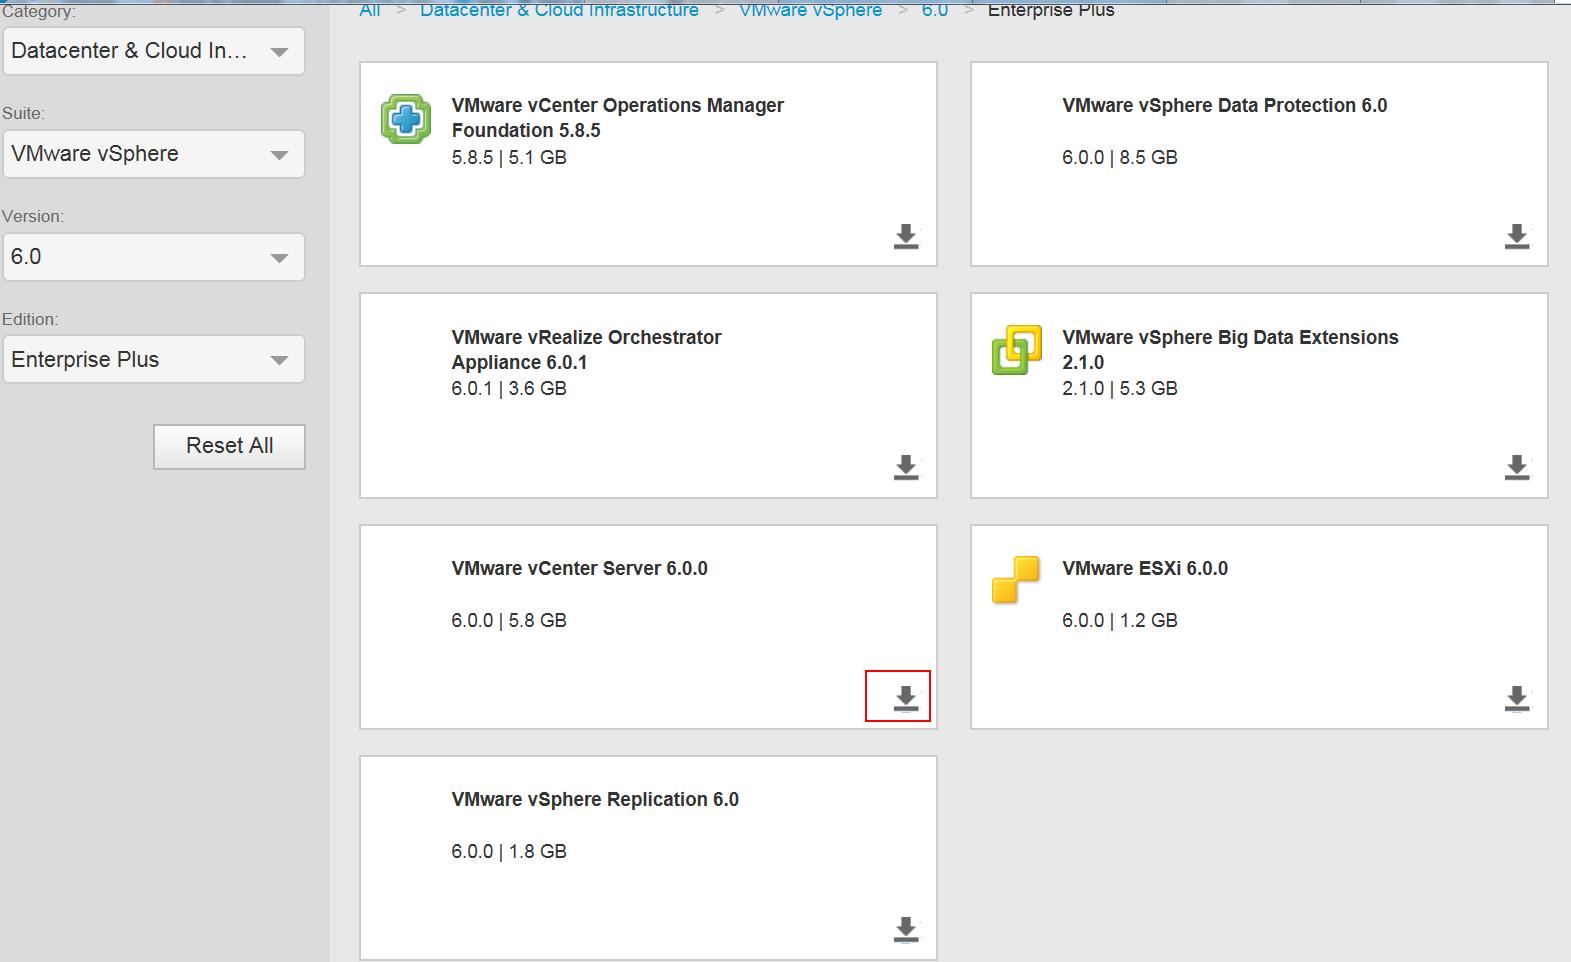Download VMware vCenter Server 6.0.0

point(906,698)
